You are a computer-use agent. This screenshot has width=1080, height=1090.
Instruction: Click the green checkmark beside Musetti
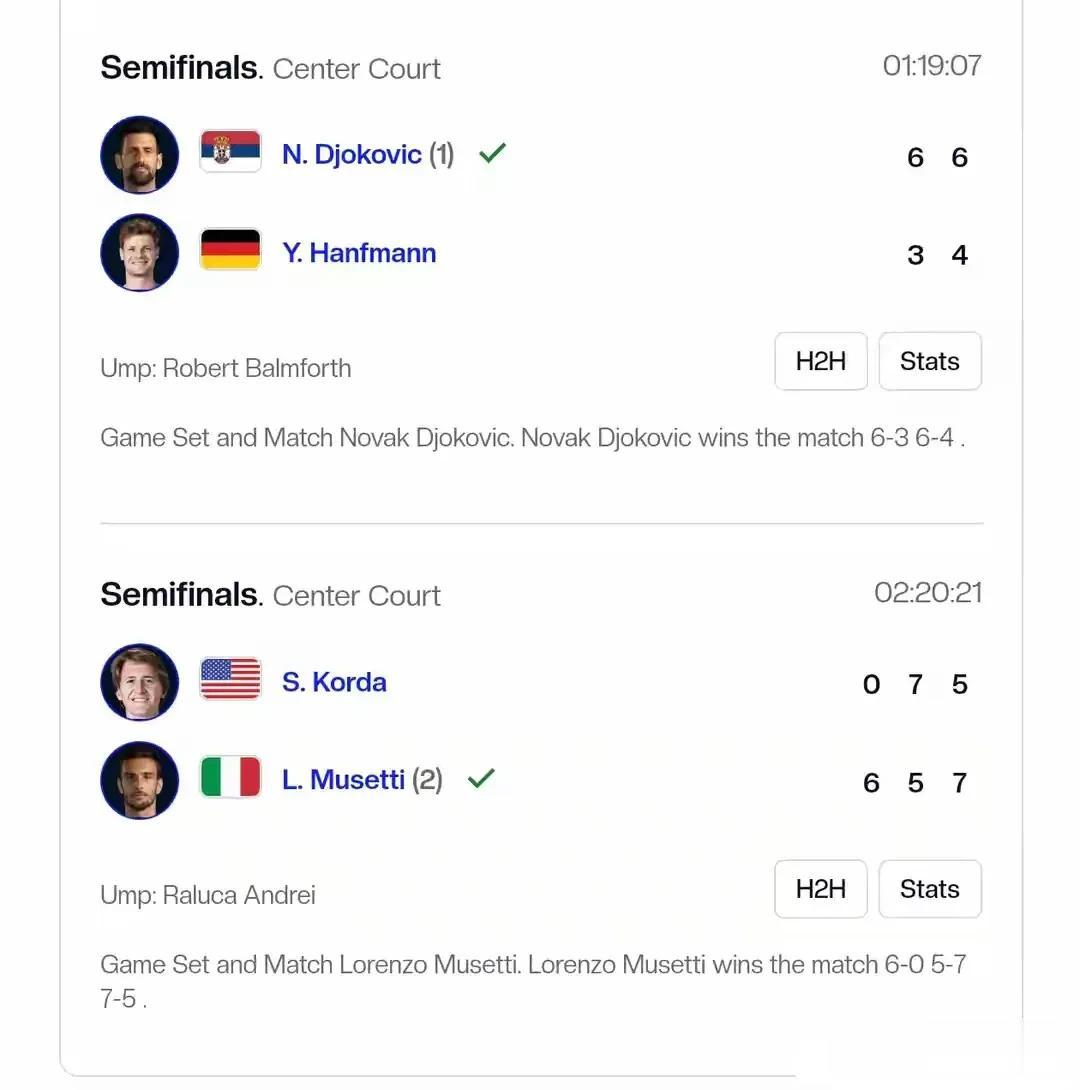point(481,778)
